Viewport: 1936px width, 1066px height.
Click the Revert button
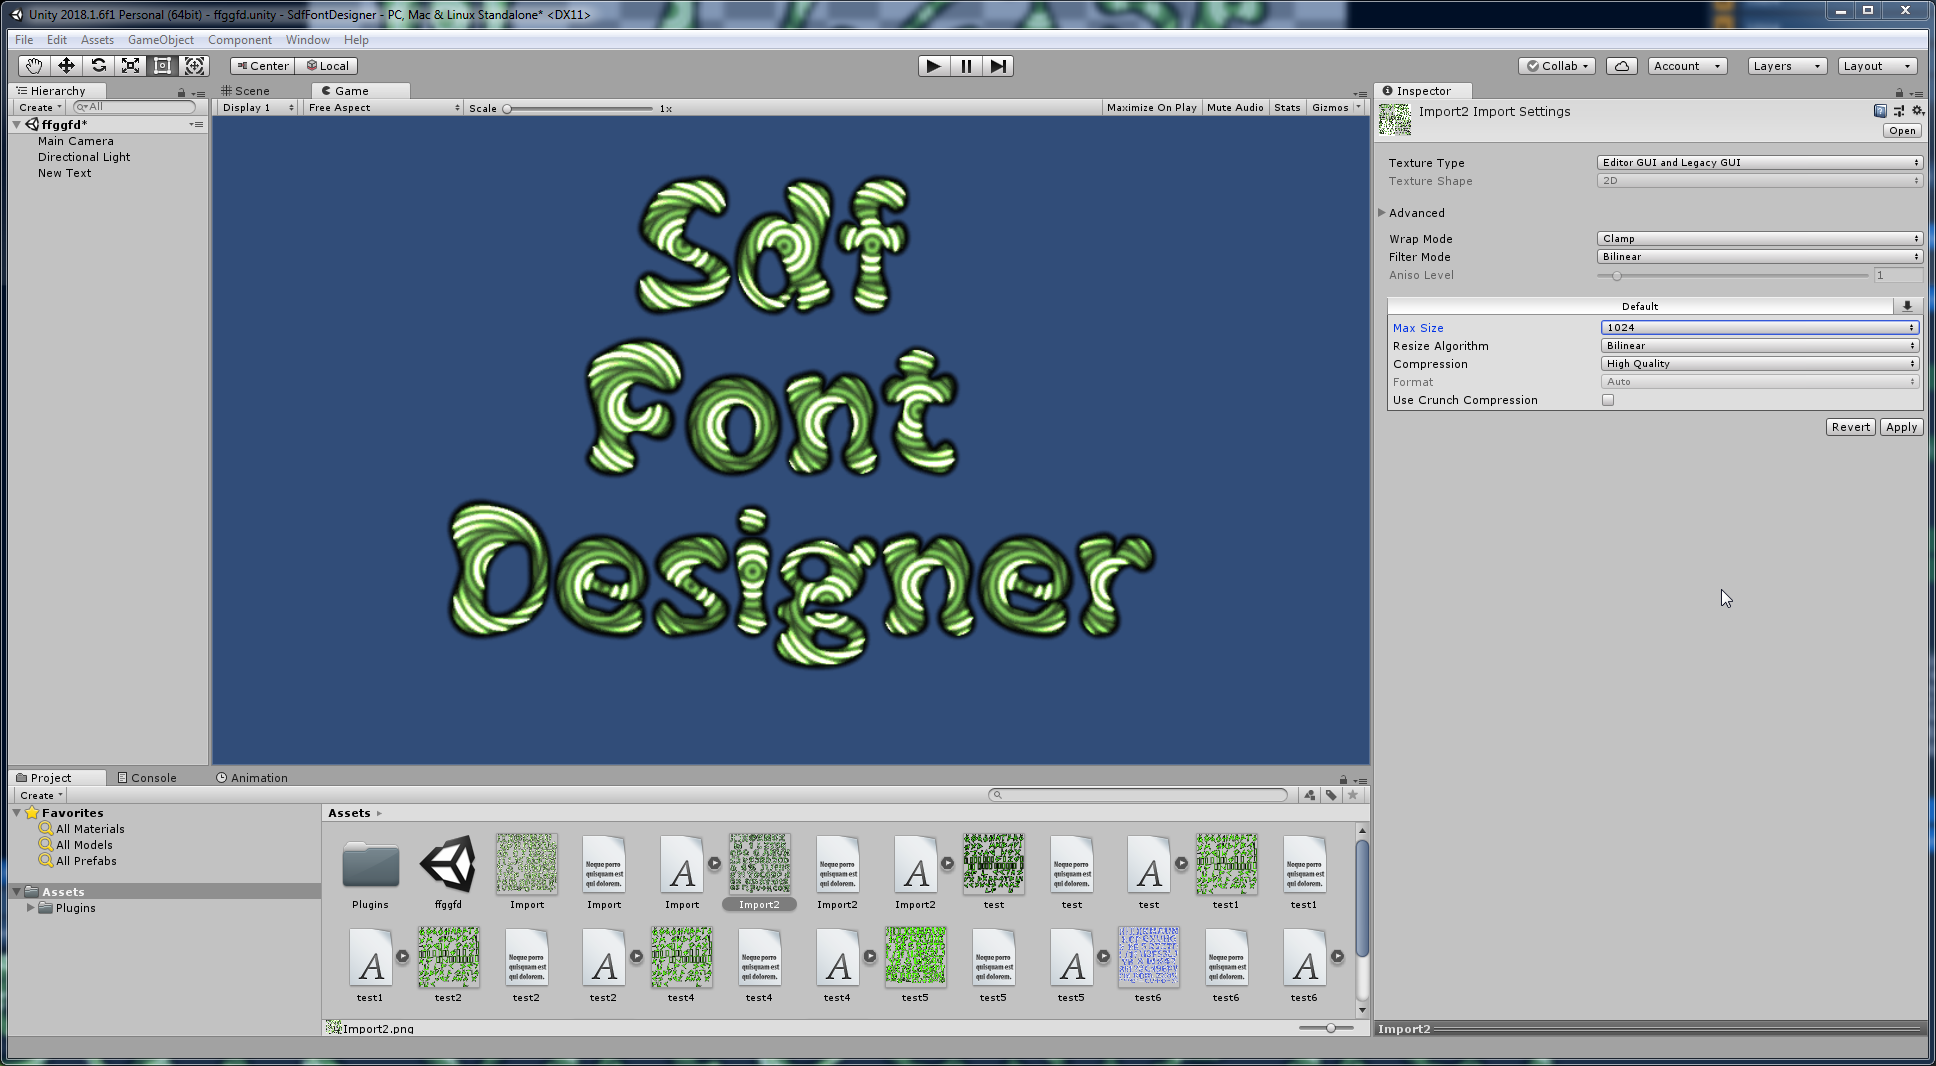tap(1850, 427)
